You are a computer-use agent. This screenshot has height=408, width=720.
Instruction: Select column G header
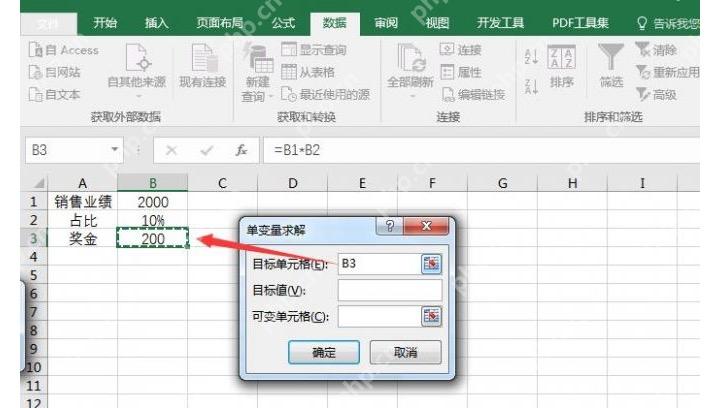tap(502, 183)
